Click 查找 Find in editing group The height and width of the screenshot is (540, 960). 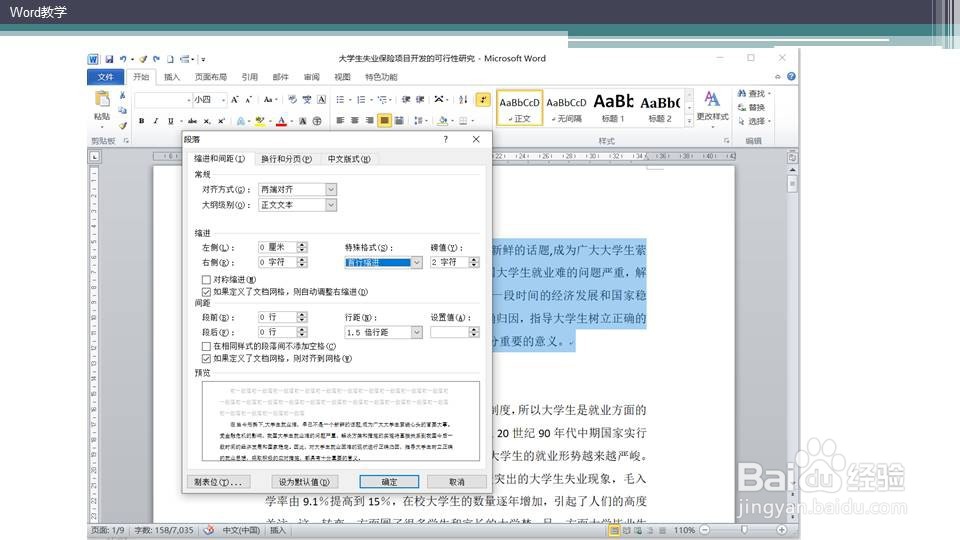753,93
